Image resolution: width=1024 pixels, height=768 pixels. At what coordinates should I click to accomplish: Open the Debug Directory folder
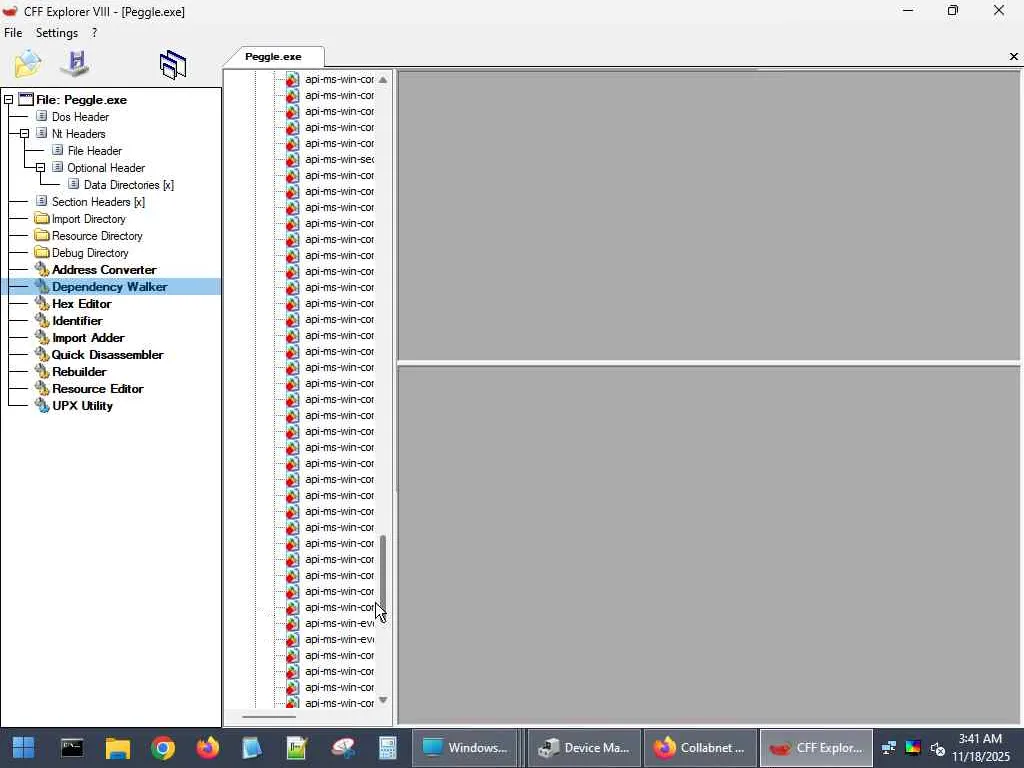[x=90, y=253]
